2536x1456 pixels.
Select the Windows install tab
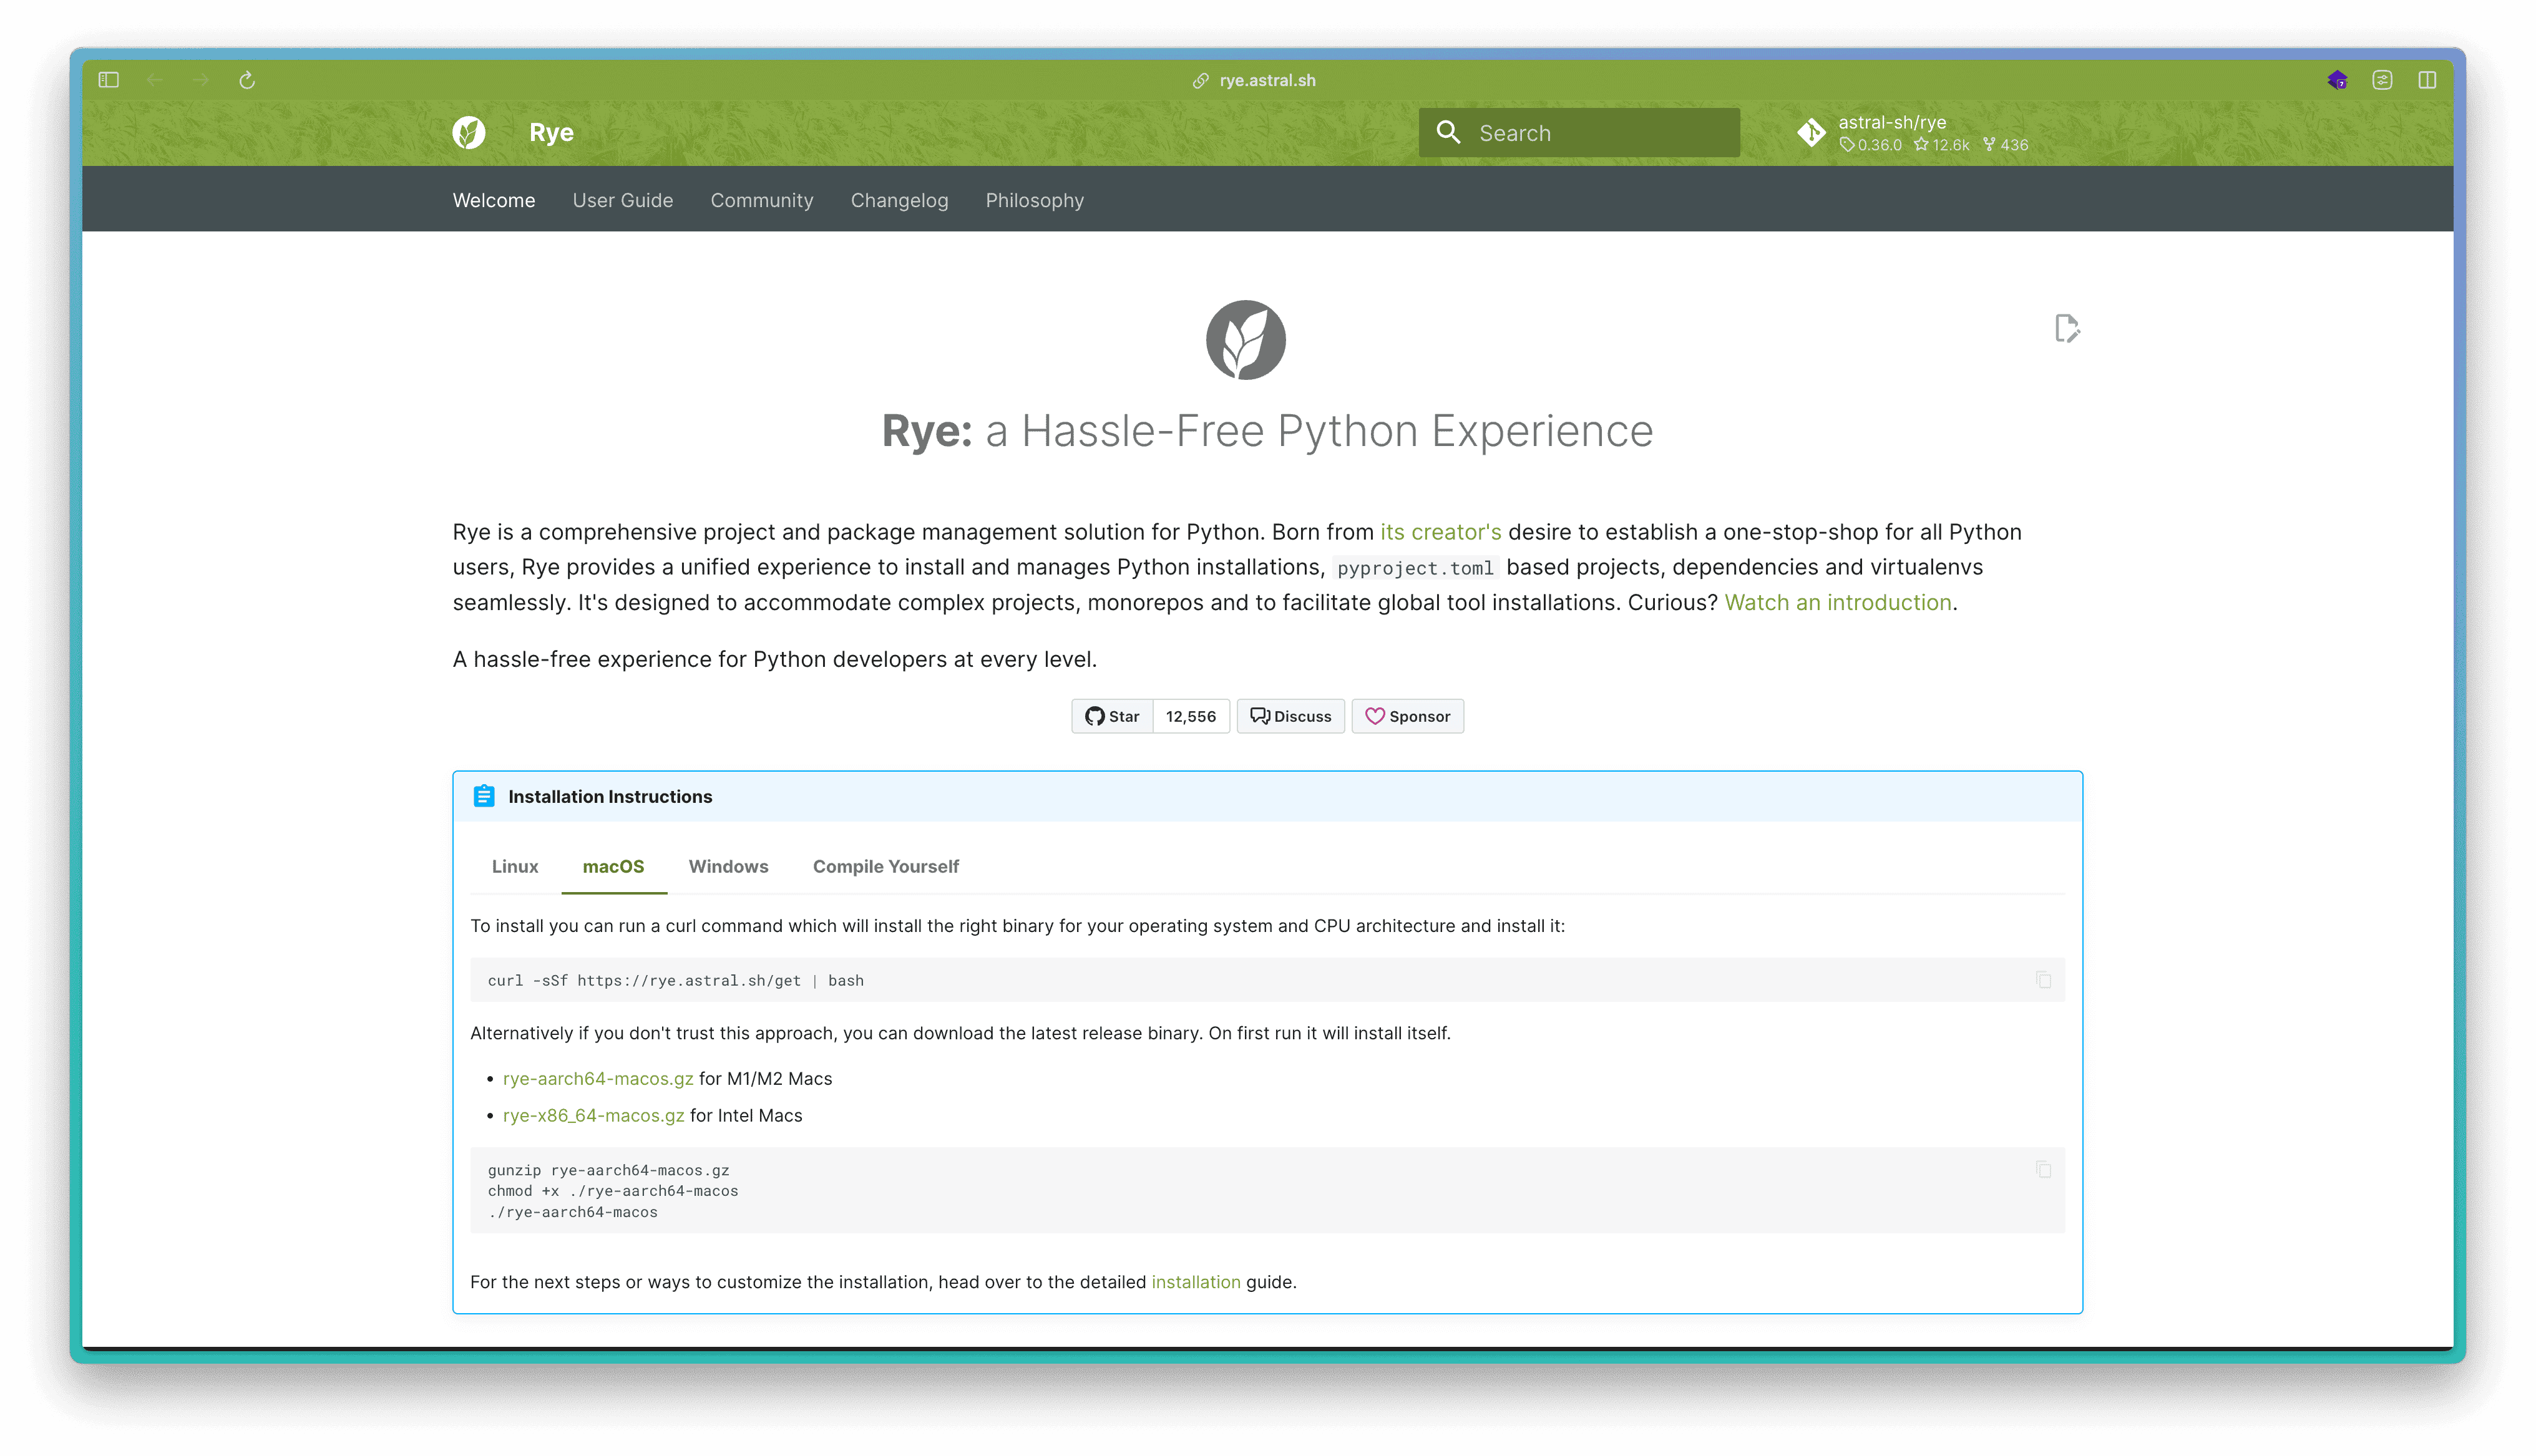(x=728, y=866)
